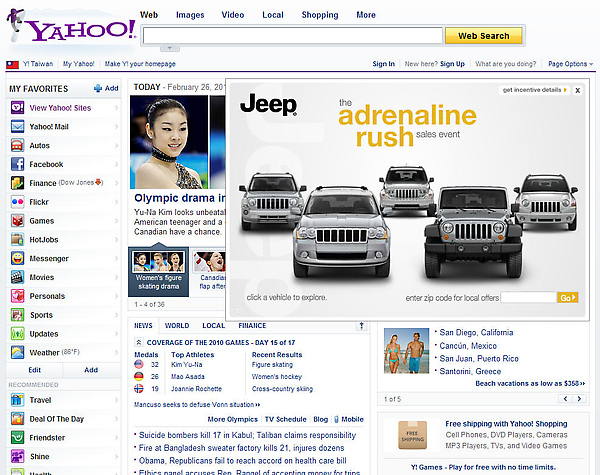The width and height of the screenshot is (600, 475).
Task: Expand the Flickr row chevron
Action: [x=116, y=202]
